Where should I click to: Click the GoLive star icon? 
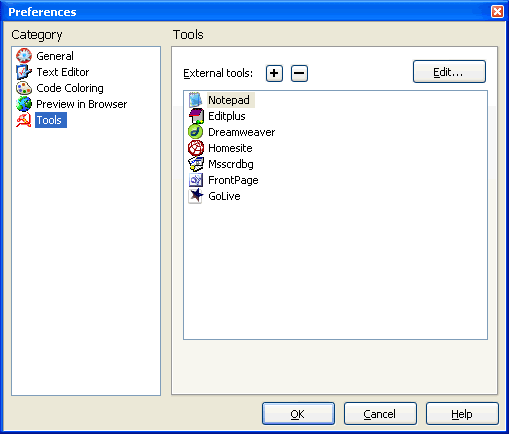click(196, 196)
